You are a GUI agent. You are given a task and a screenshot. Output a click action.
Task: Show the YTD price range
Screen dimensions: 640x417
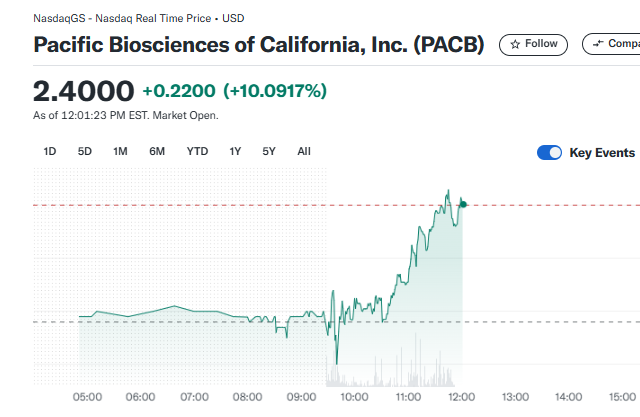[x=197, y=152]
